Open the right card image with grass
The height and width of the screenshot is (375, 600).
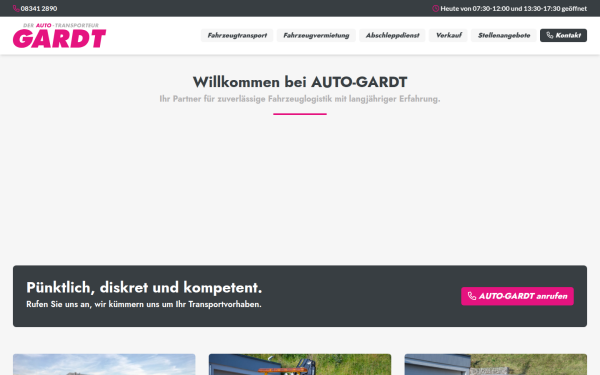click(496, 365)
